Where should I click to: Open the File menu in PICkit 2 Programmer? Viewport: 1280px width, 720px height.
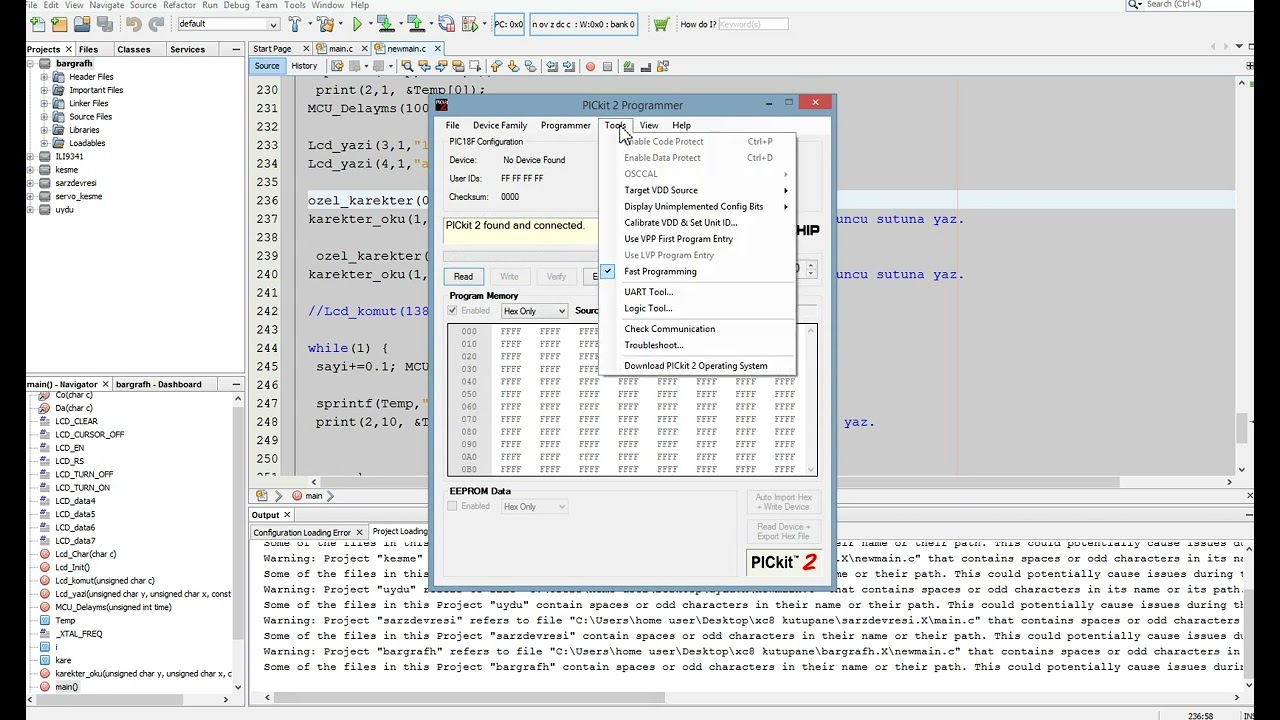click(453, 125)
